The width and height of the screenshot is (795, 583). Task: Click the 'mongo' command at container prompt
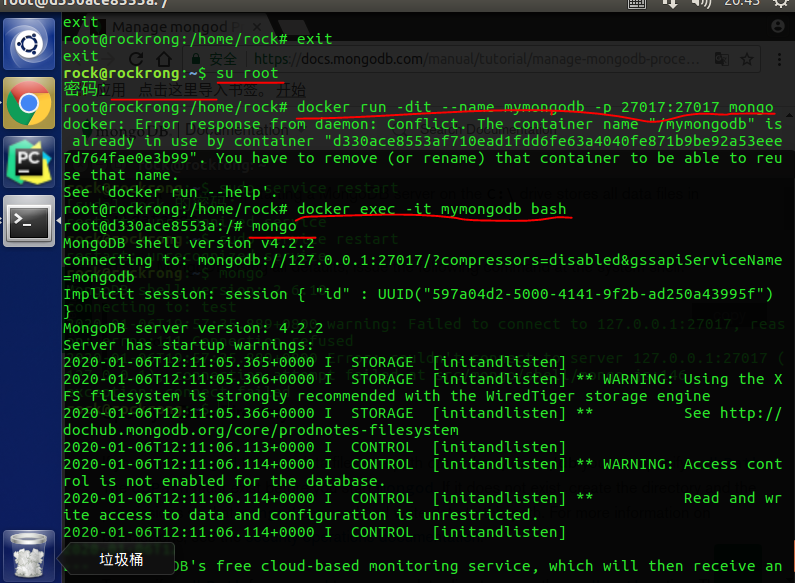pos(274,226)
